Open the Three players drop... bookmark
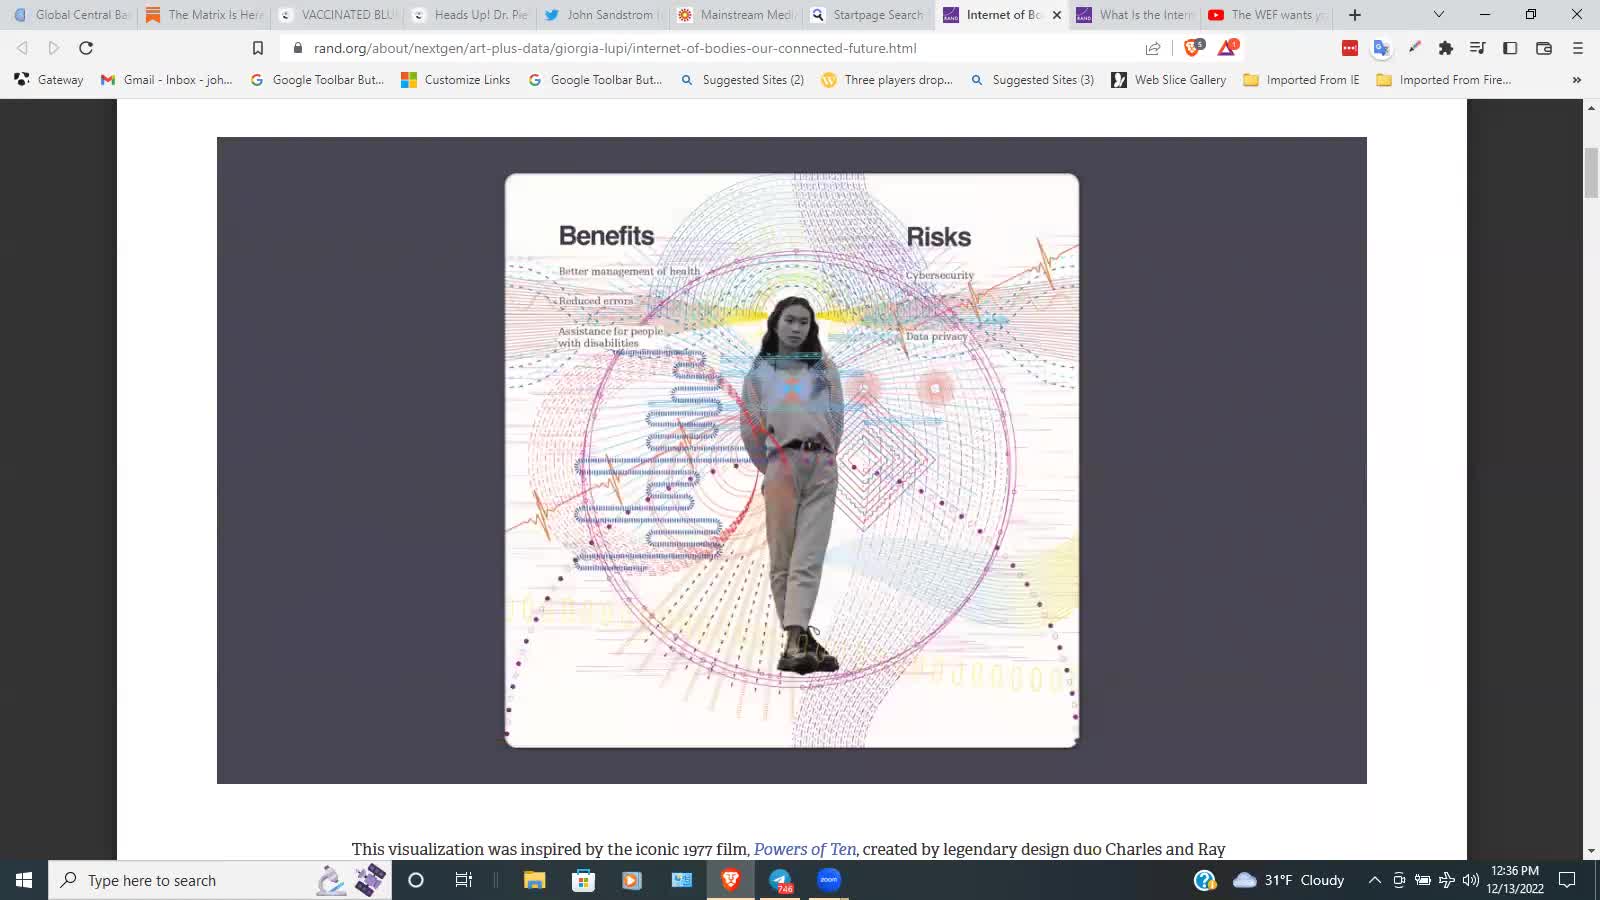This screenshot has width=1600, height=900. (887, 80)
